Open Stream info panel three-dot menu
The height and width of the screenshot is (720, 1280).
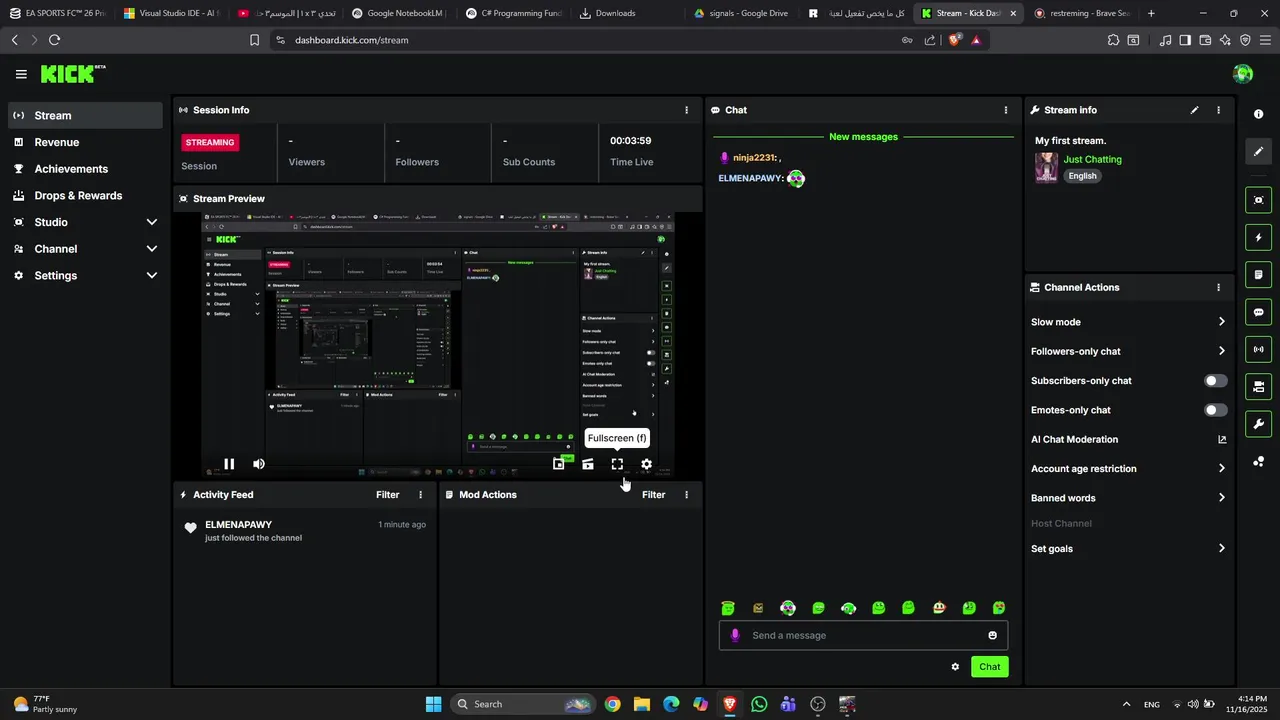pos(1218,110)
